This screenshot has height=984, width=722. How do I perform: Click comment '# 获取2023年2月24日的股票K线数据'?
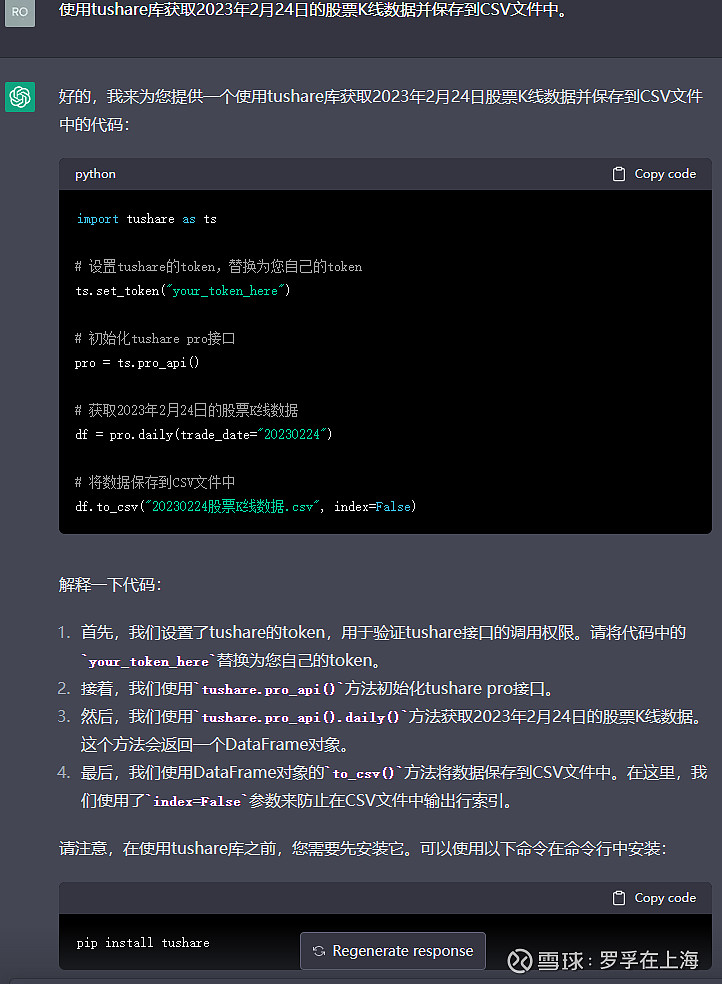click(x=186, y=410)
